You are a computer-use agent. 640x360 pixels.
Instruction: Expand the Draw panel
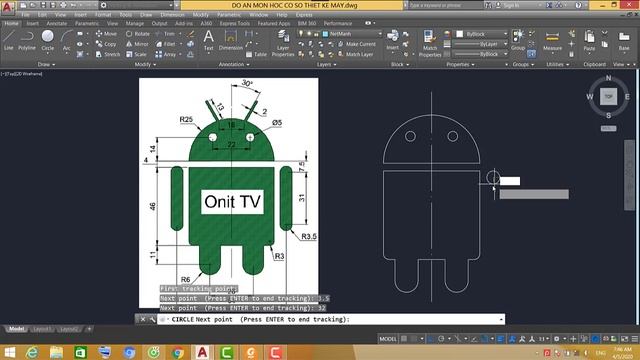coord(46,64)
